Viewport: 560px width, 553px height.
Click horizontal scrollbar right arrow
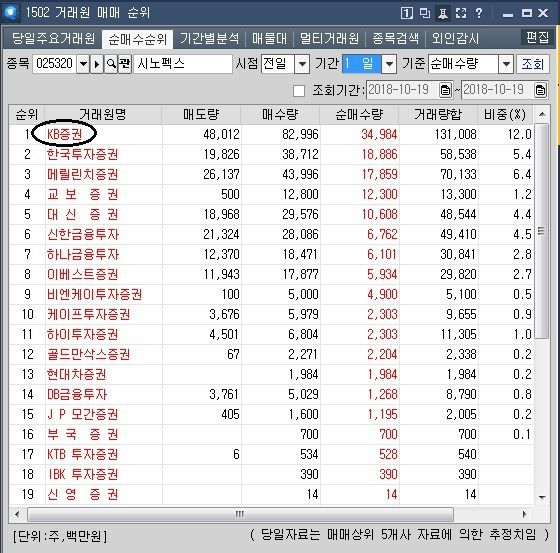[x=524, y=514]
